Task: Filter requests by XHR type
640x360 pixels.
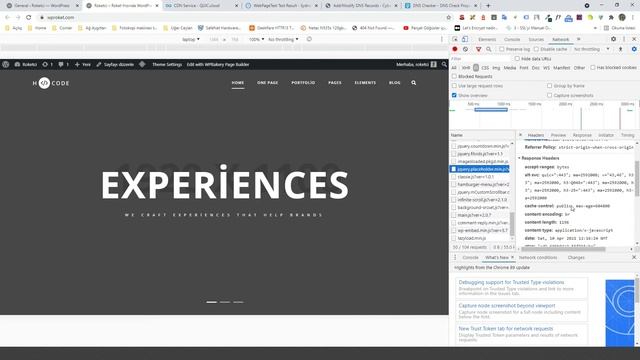Action: (x=466, y=68)
